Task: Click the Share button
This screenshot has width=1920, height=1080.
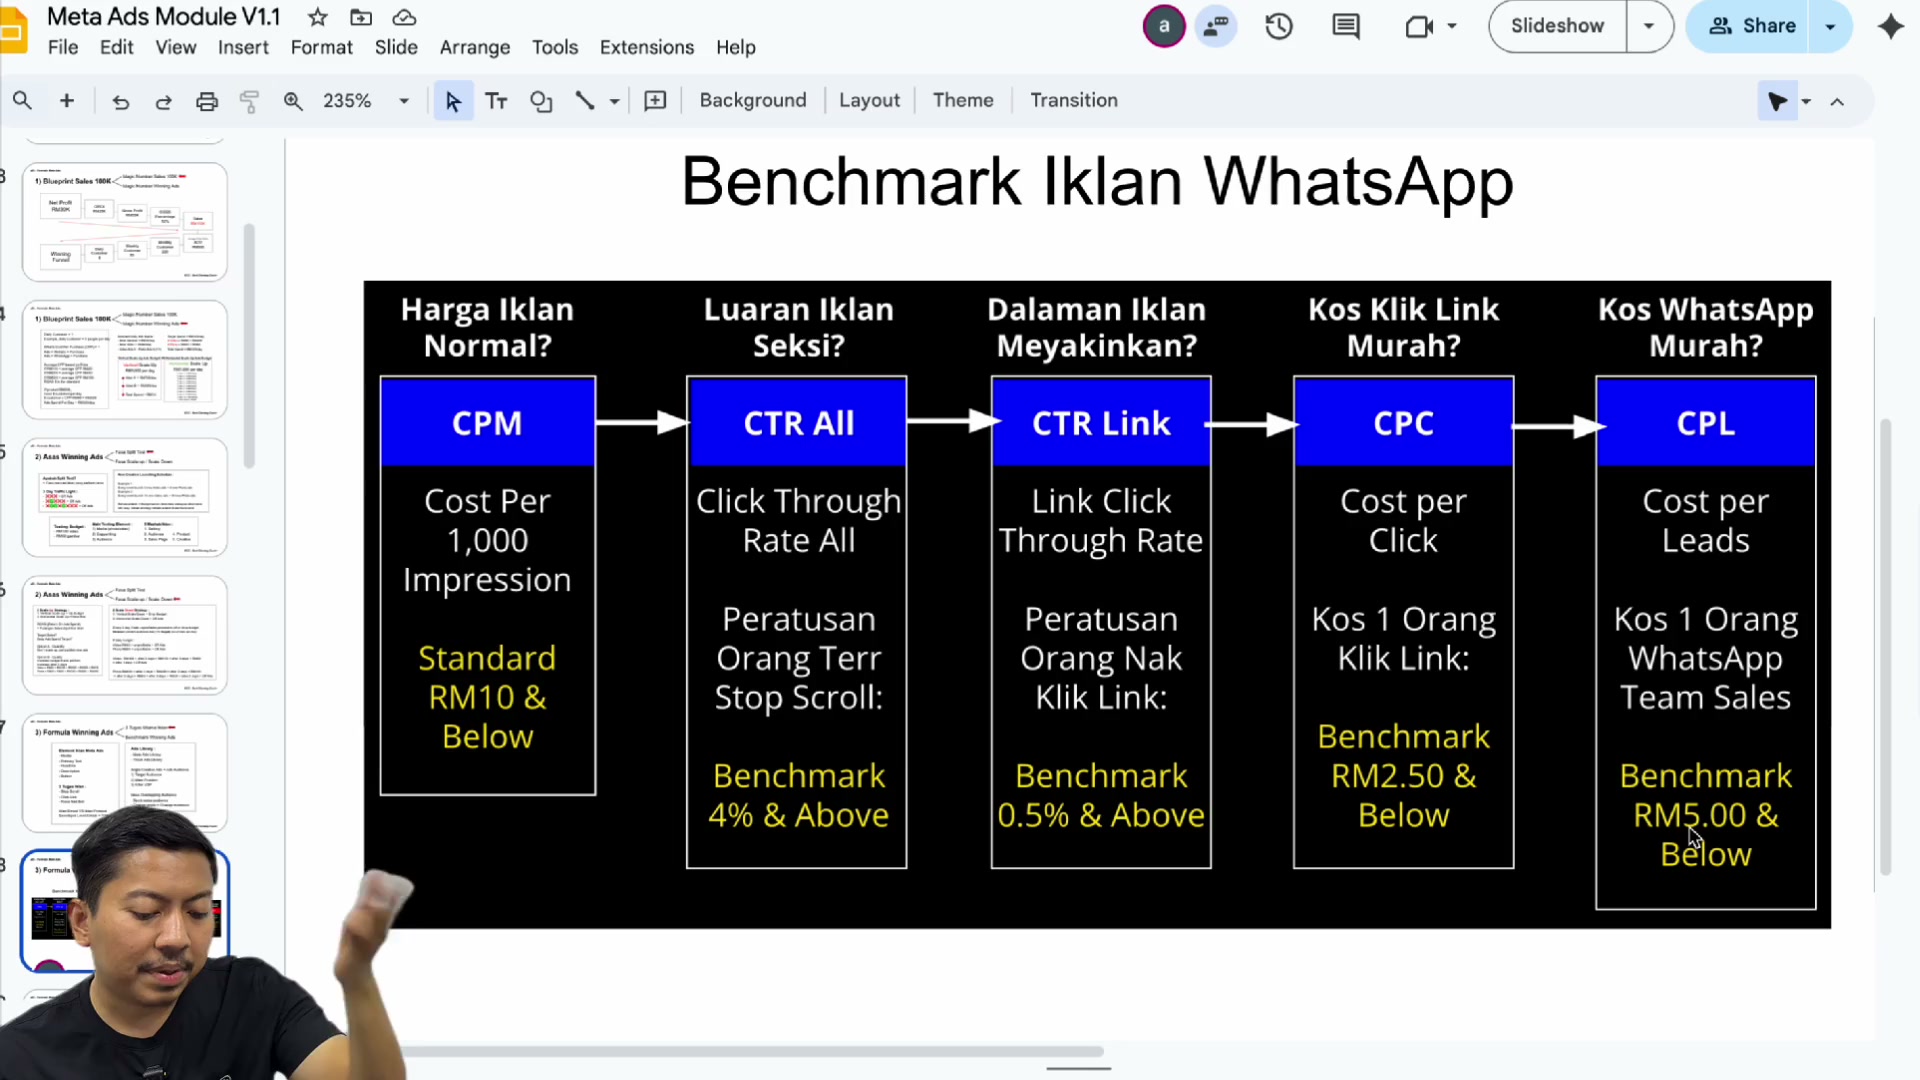Action: 1754,26
